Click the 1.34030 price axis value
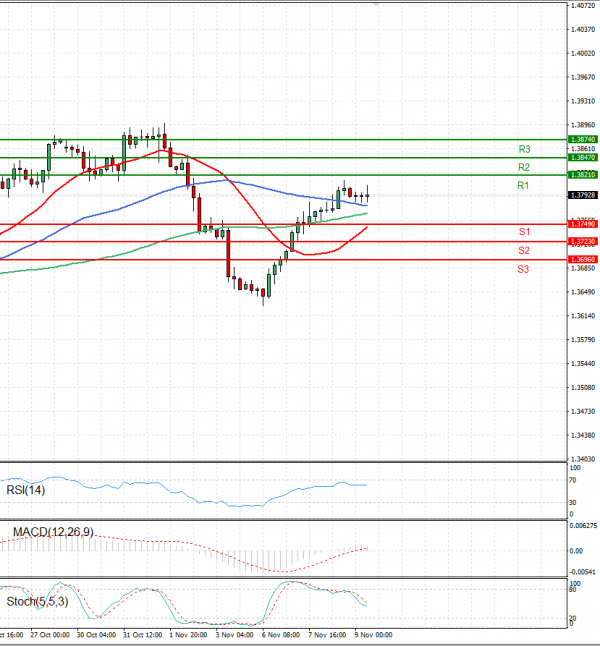The height and width of the screenshot is (646, 600). click(583, 459)
